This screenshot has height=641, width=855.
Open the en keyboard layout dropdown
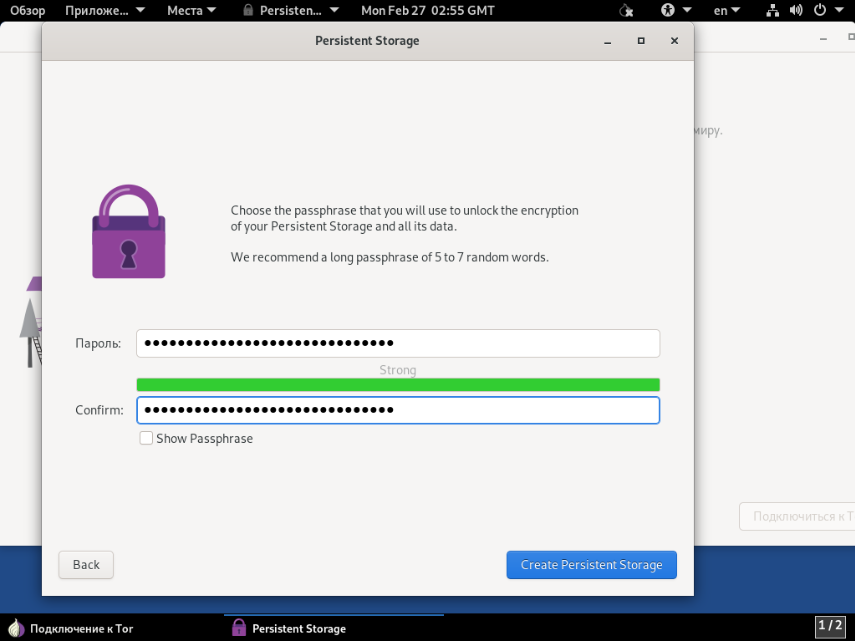tap(727, 11)
